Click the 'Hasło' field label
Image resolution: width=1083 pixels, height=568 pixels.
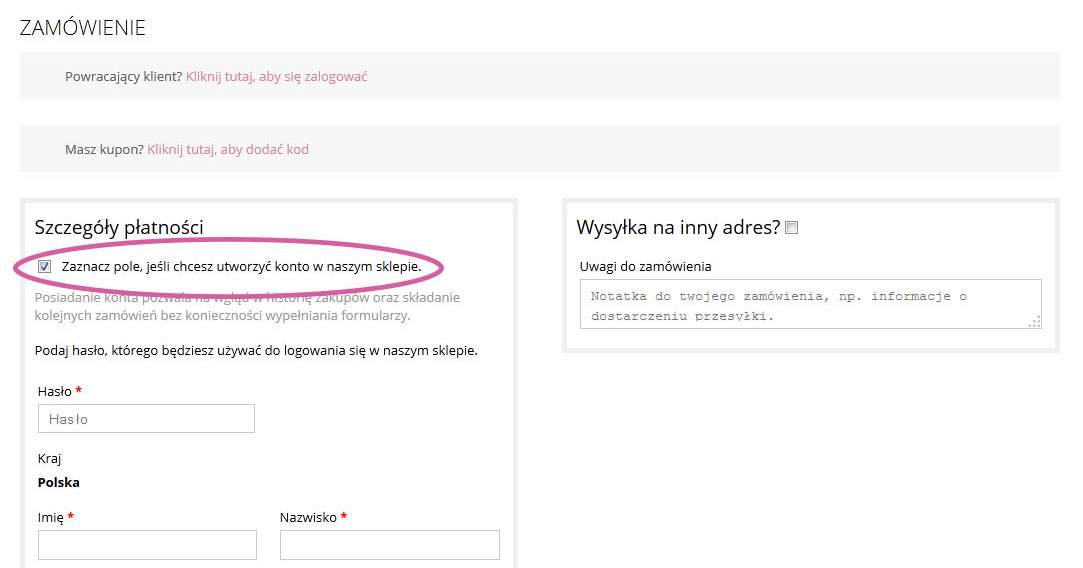tap(55, 392)
